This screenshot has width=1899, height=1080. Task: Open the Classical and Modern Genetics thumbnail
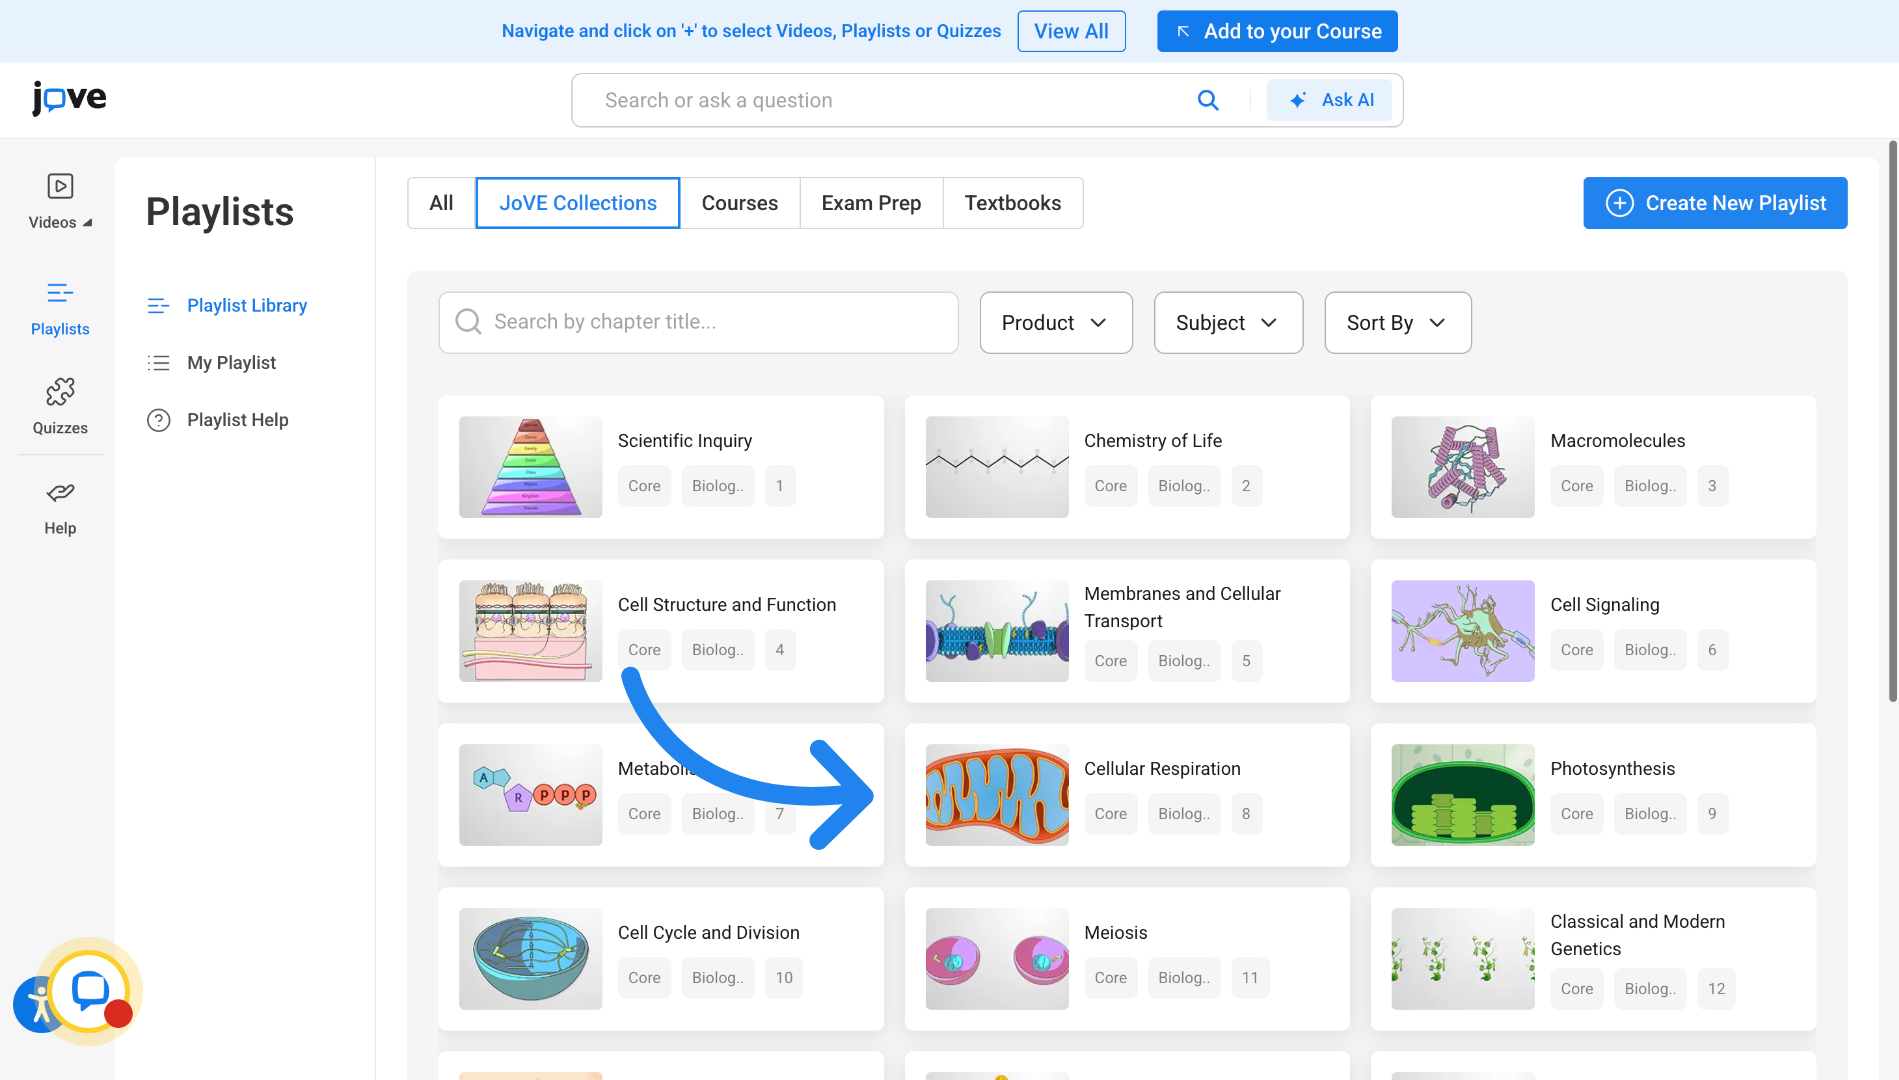pyautogui.click(x=1463, y=959)
